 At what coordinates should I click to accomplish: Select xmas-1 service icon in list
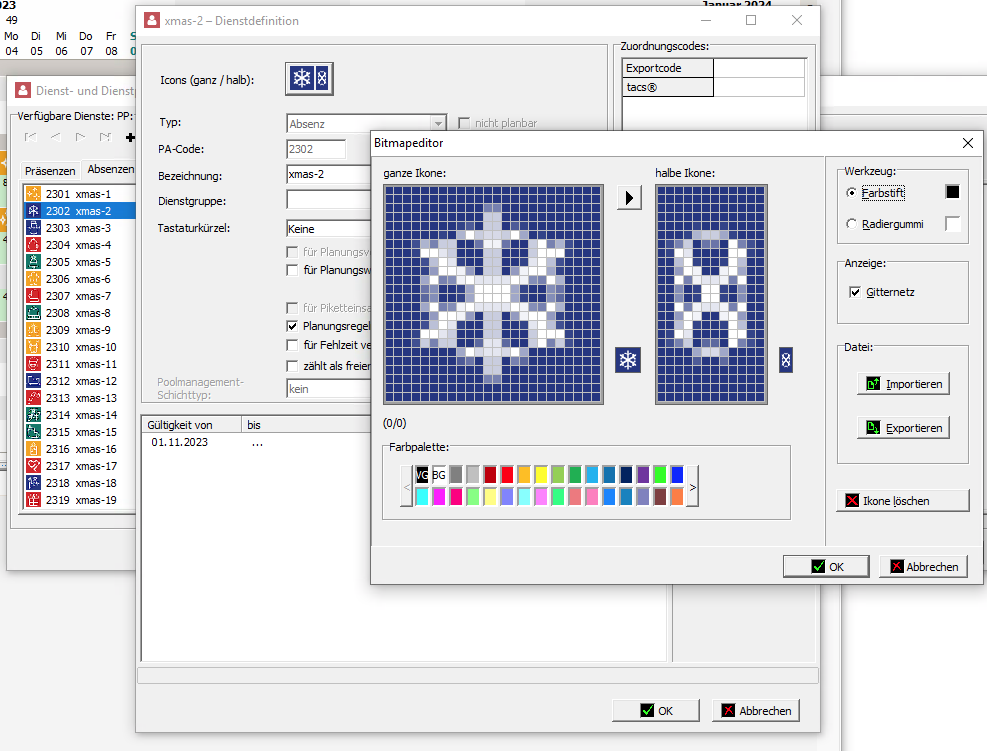coord(33,194)
